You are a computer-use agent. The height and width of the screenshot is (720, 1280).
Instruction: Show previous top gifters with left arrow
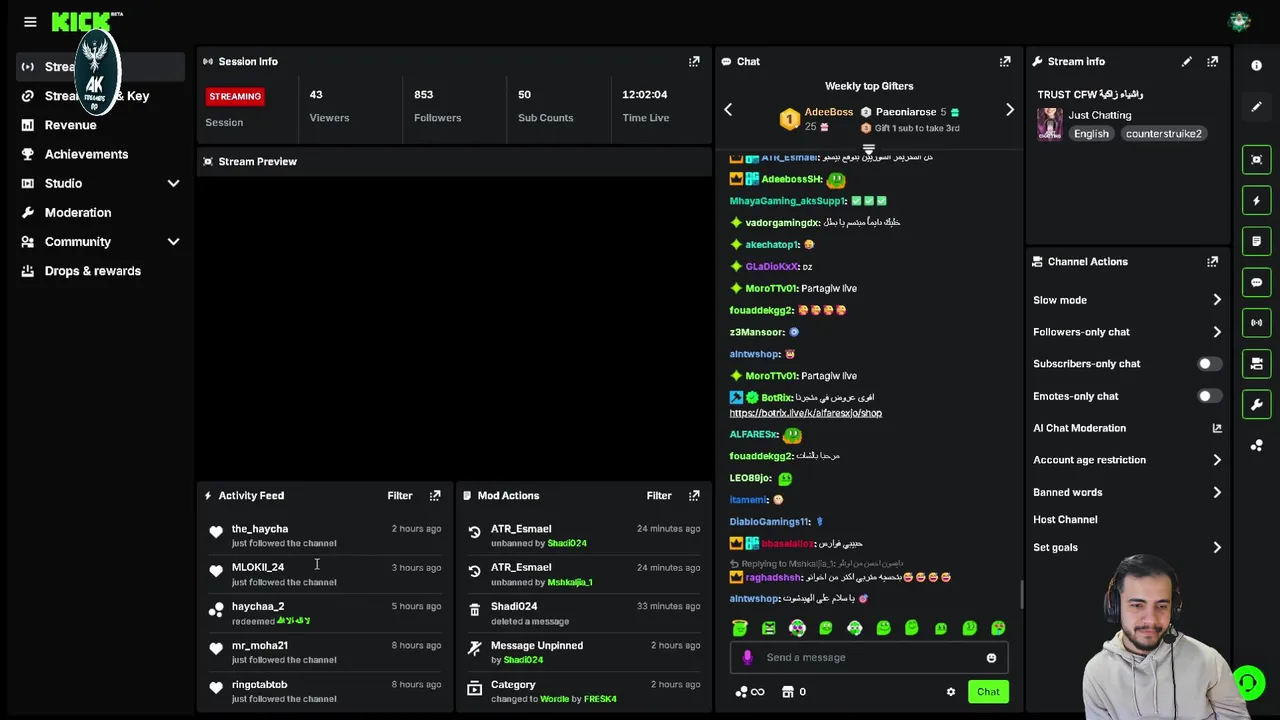pos(728,110)
